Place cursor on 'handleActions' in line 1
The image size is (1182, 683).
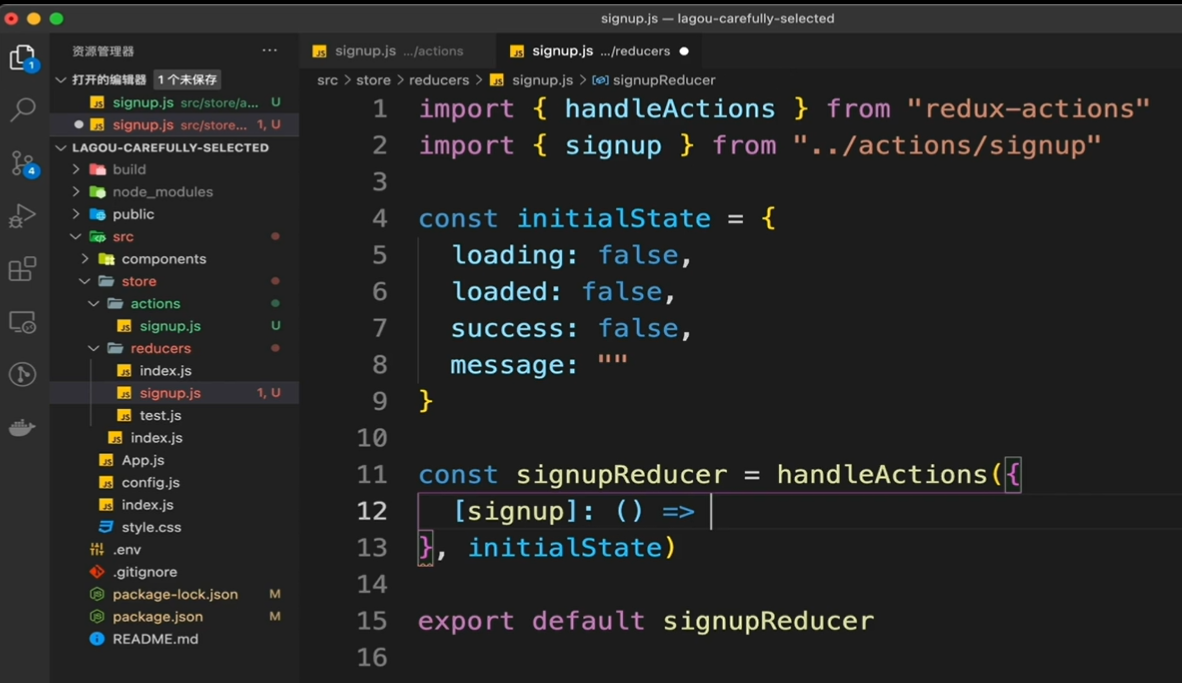coord(669,109)
